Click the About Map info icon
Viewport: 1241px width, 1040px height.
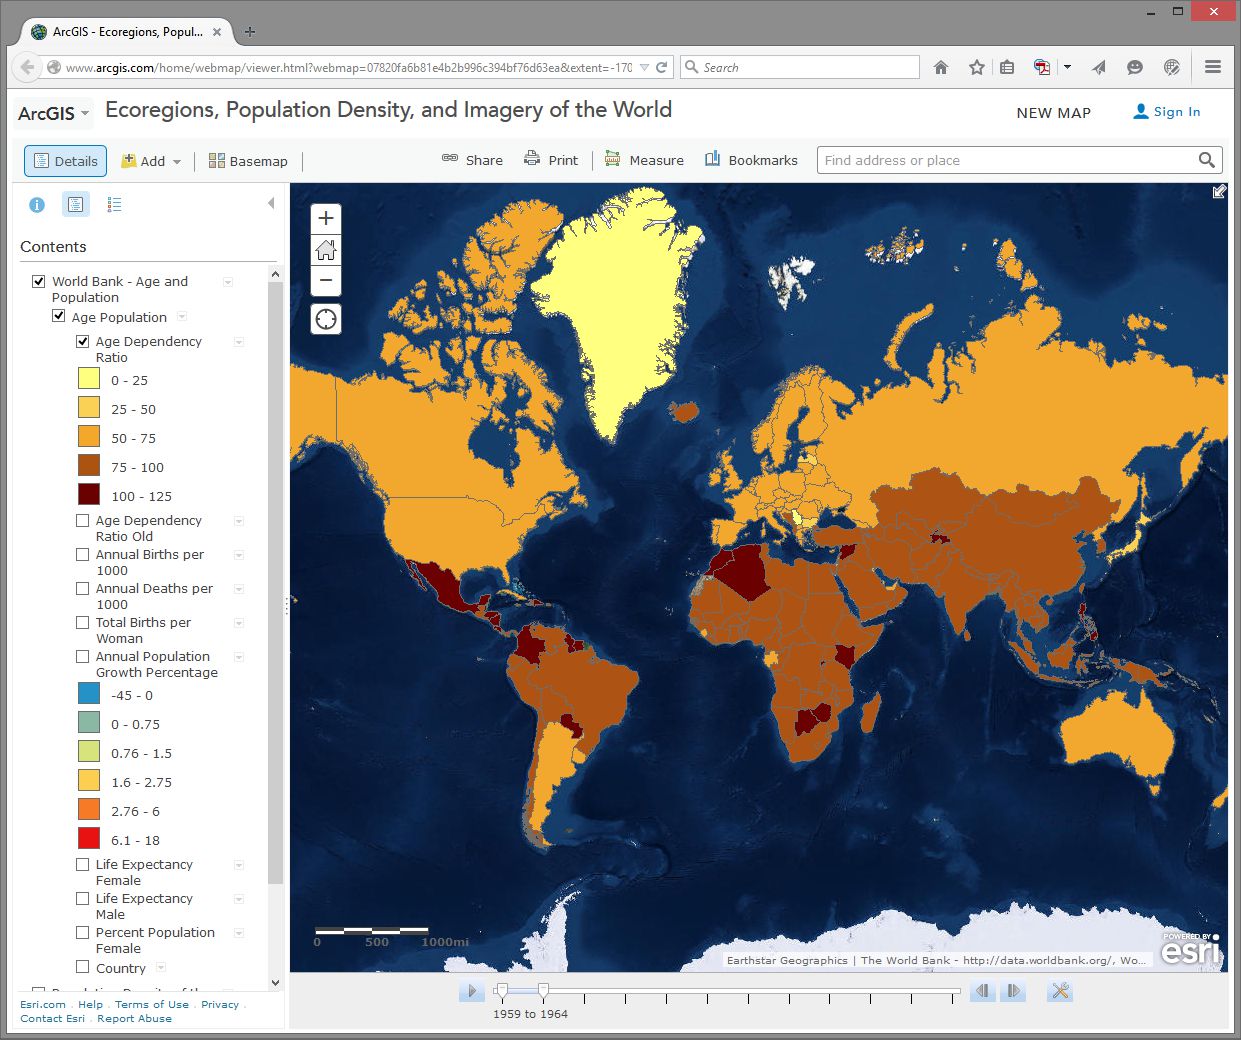tap(37, 203)
